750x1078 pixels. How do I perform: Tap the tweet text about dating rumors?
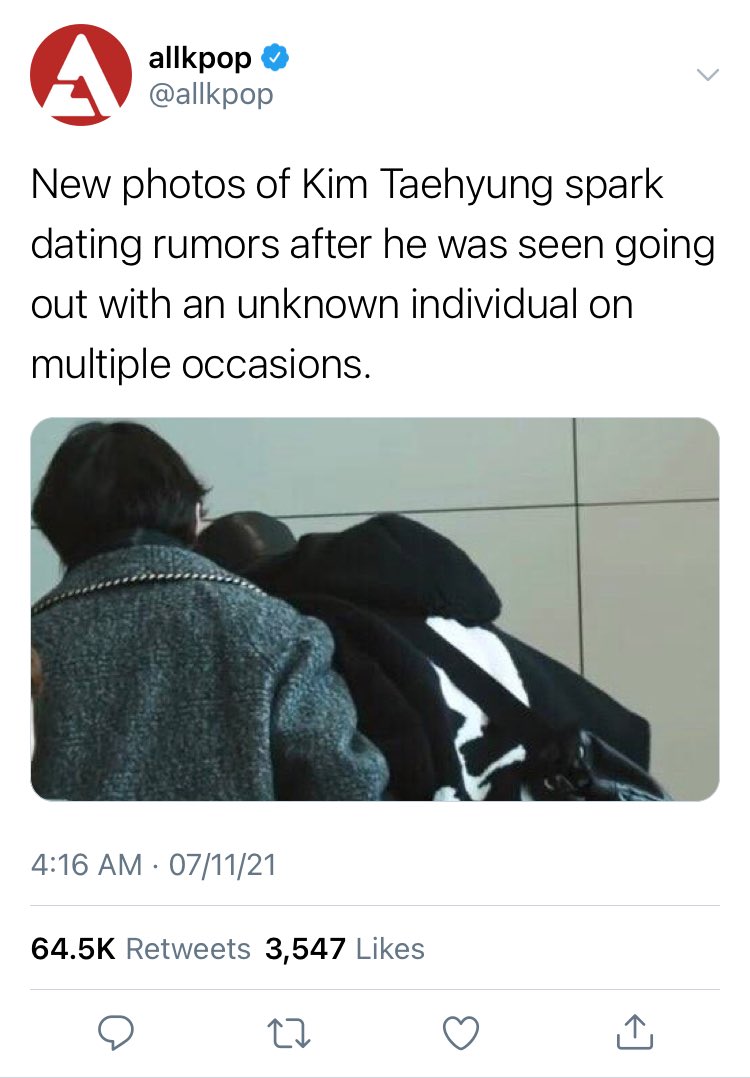[373, 274]
